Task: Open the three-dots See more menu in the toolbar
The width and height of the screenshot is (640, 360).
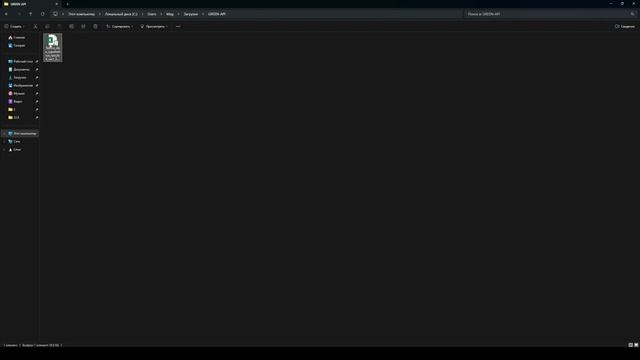Action: (x=178, y=27)
